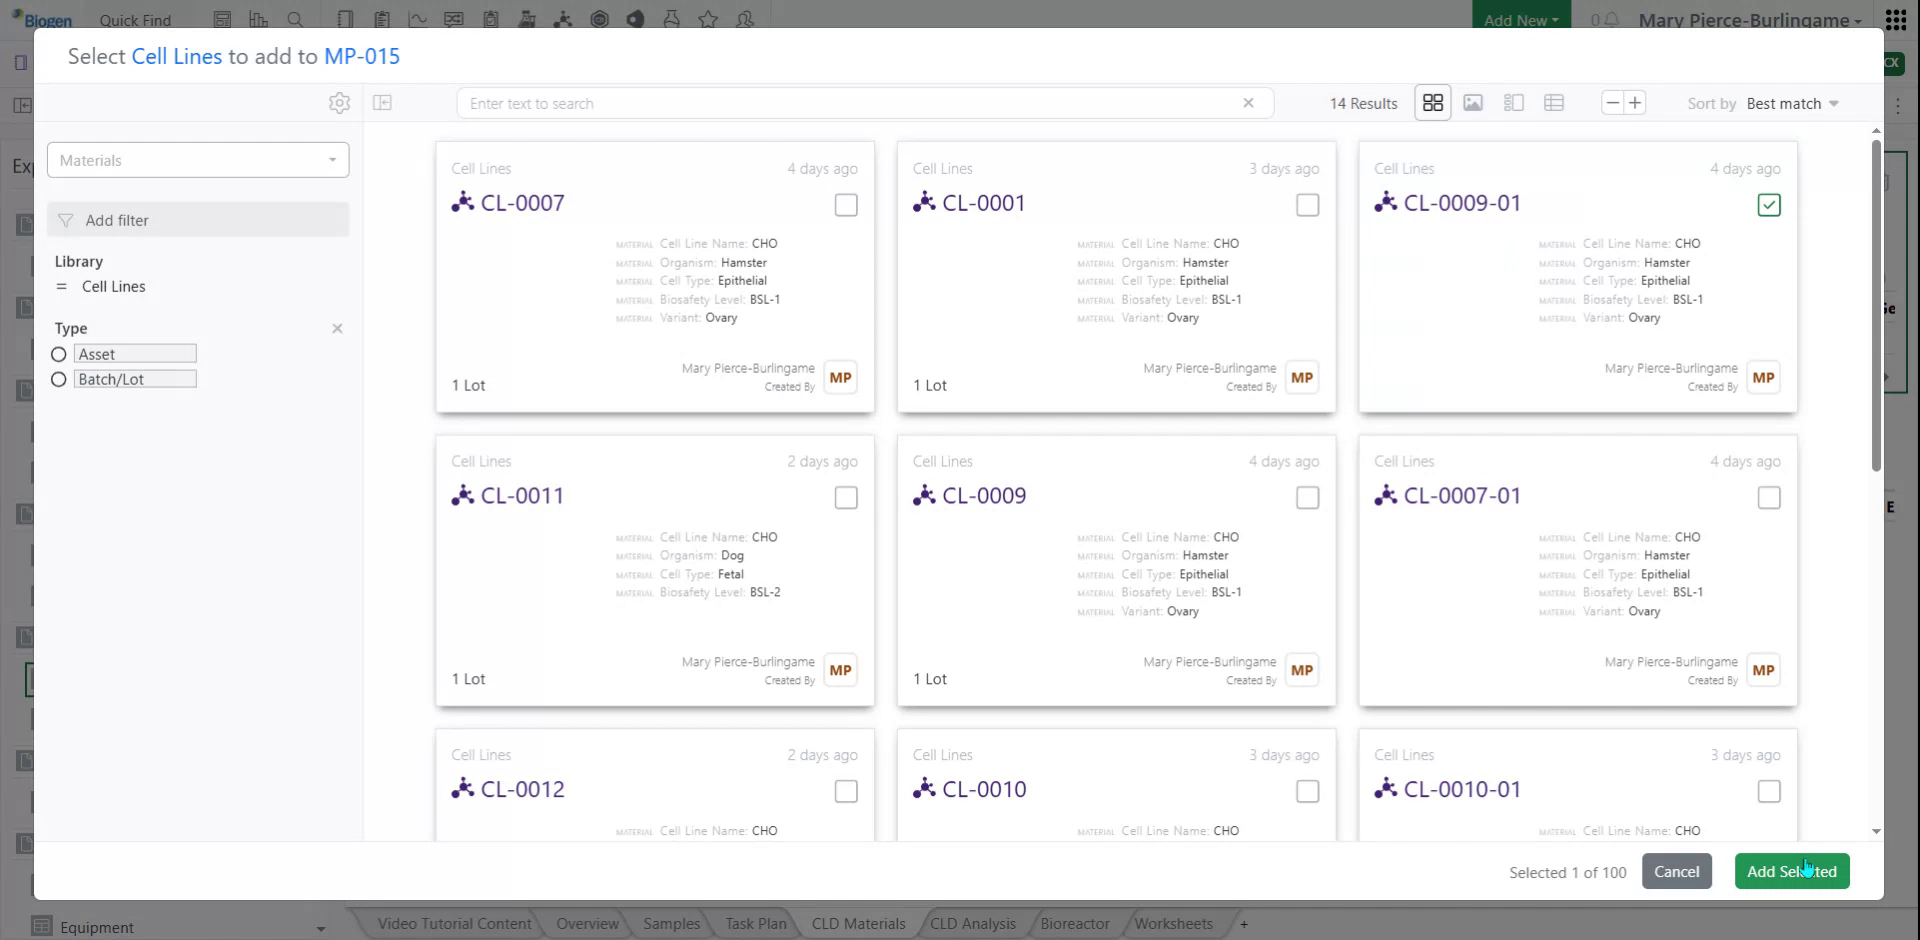Open the Materials library dropdown
Image resolution: width=1920 pixels, height=940 pixels.
pyautogui.click(x=197, y=160)
